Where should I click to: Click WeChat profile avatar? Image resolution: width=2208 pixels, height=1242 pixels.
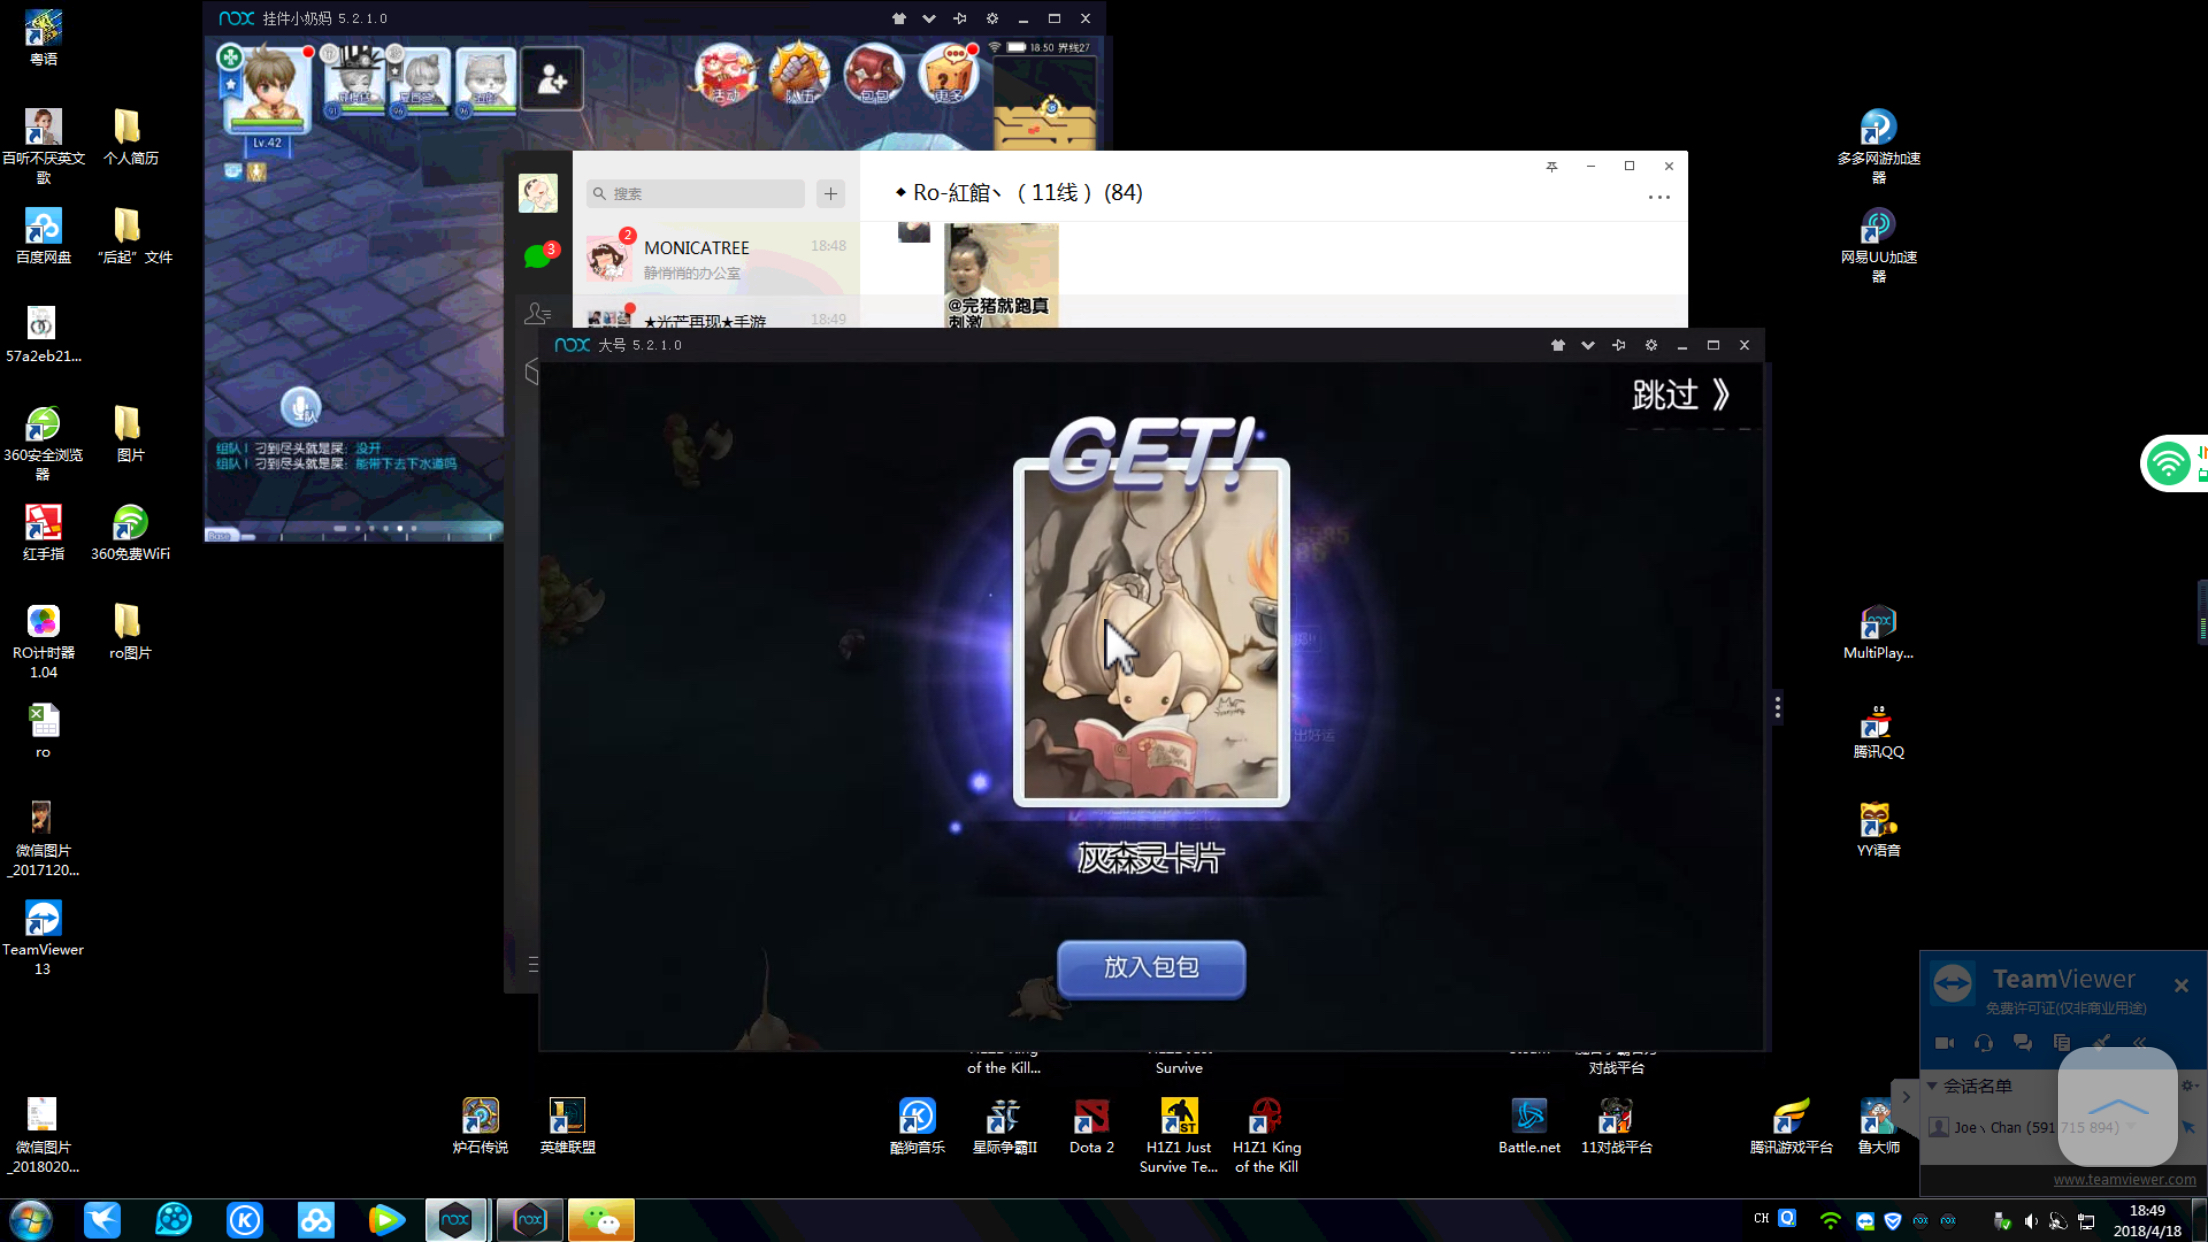(538, 193)
